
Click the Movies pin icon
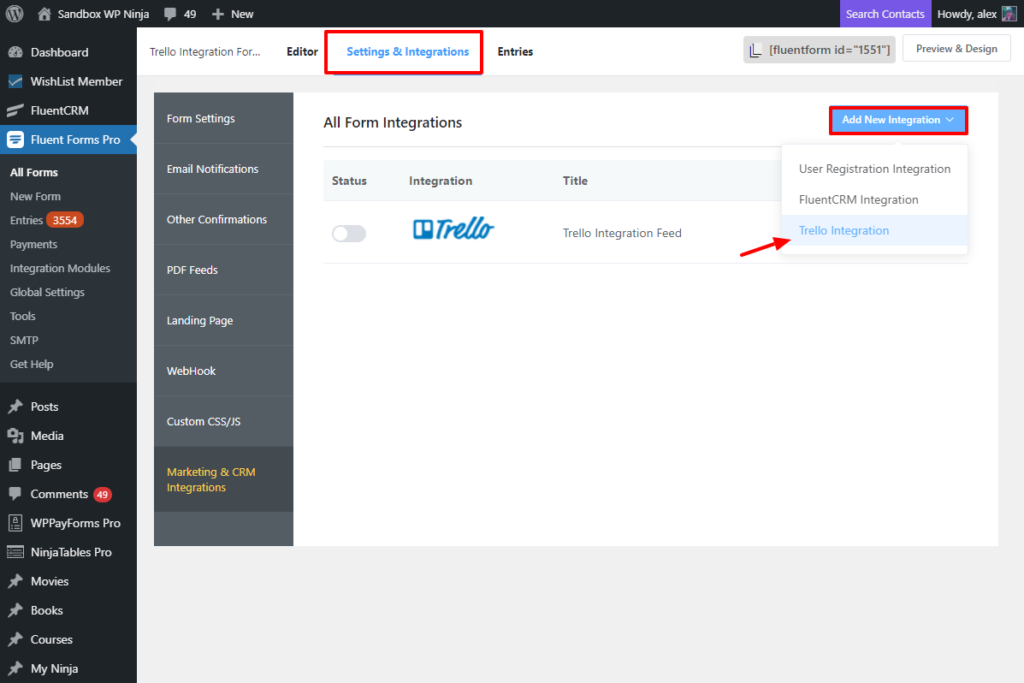[16, 581]
